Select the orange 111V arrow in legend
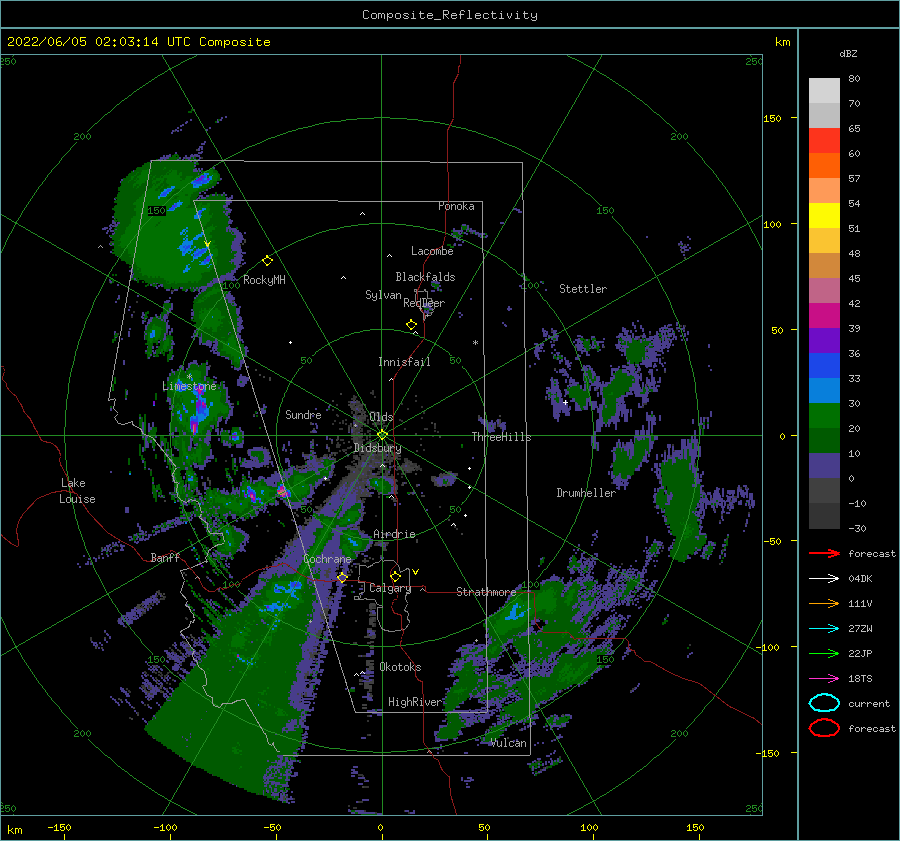Screen dimensions: 900x841 [824, 603]
